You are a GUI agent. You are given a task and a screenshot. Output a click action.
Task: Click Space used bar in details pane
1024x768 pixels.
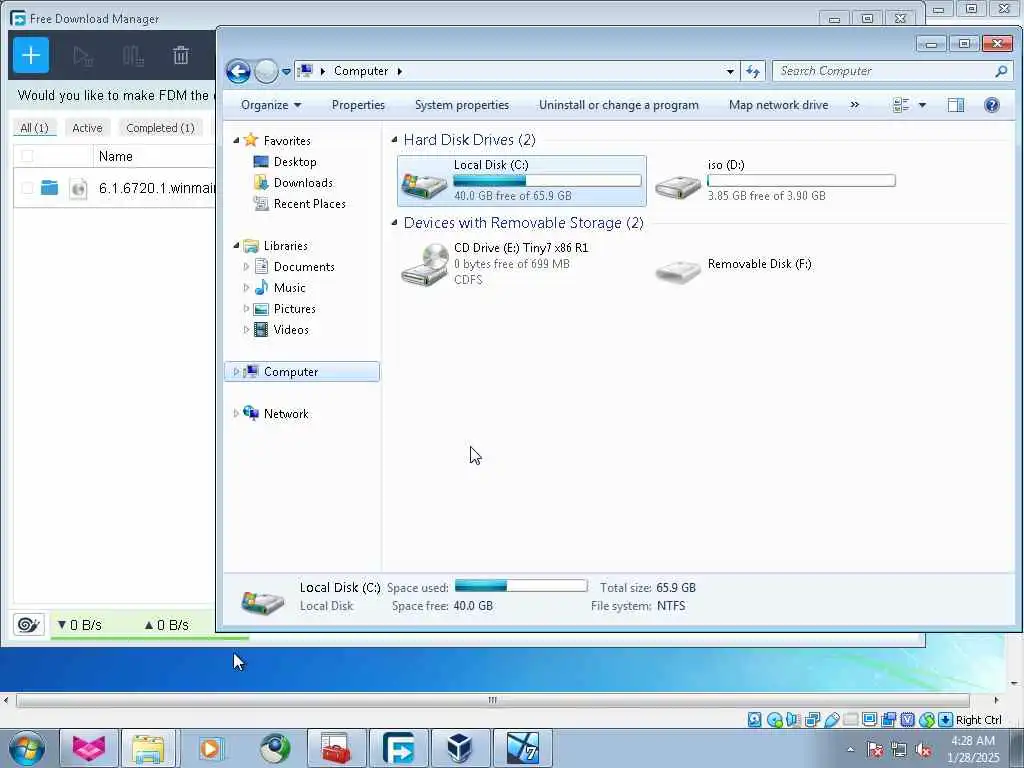tap(521, 586)
